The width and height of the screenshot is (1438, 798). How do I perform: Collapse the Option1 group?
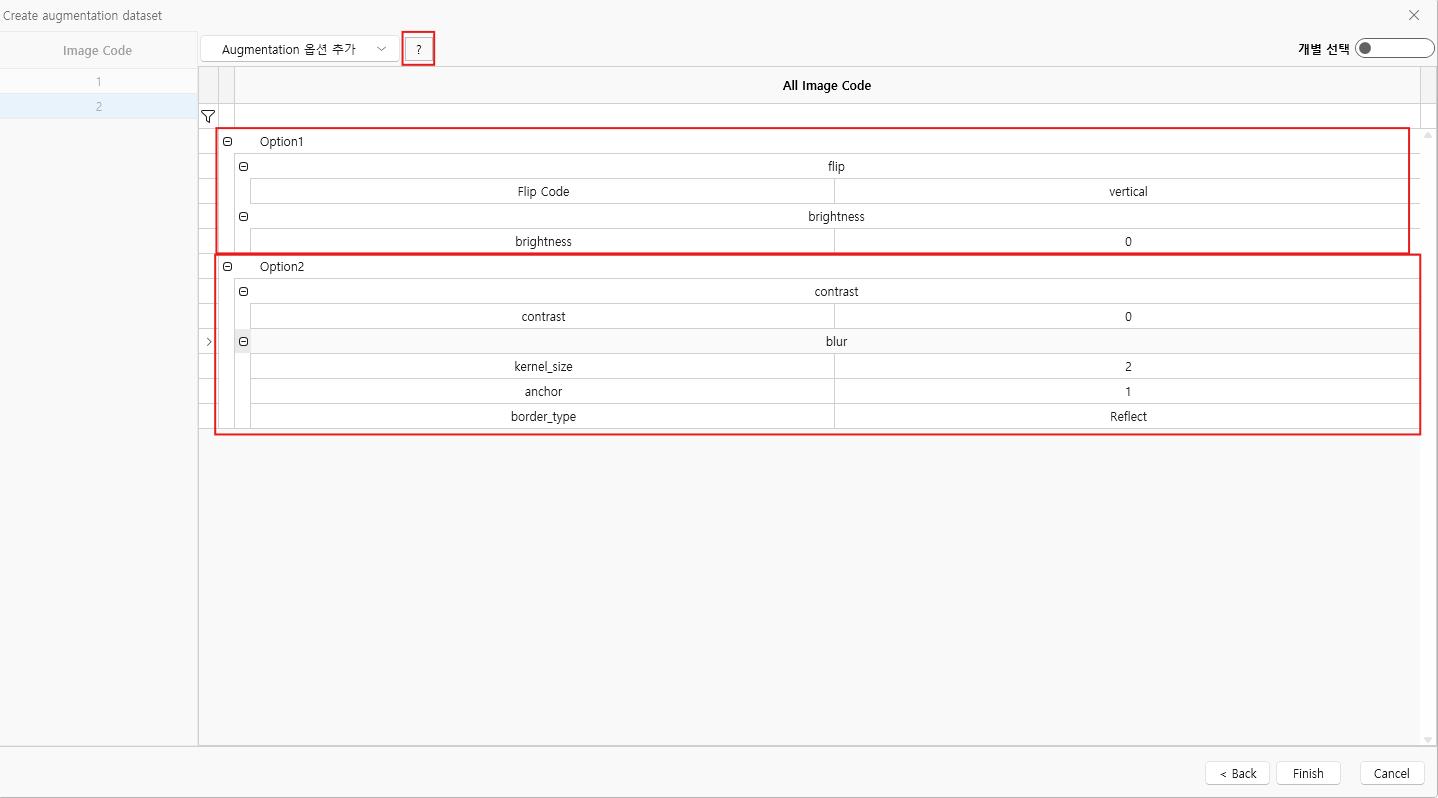click(227, 142)
